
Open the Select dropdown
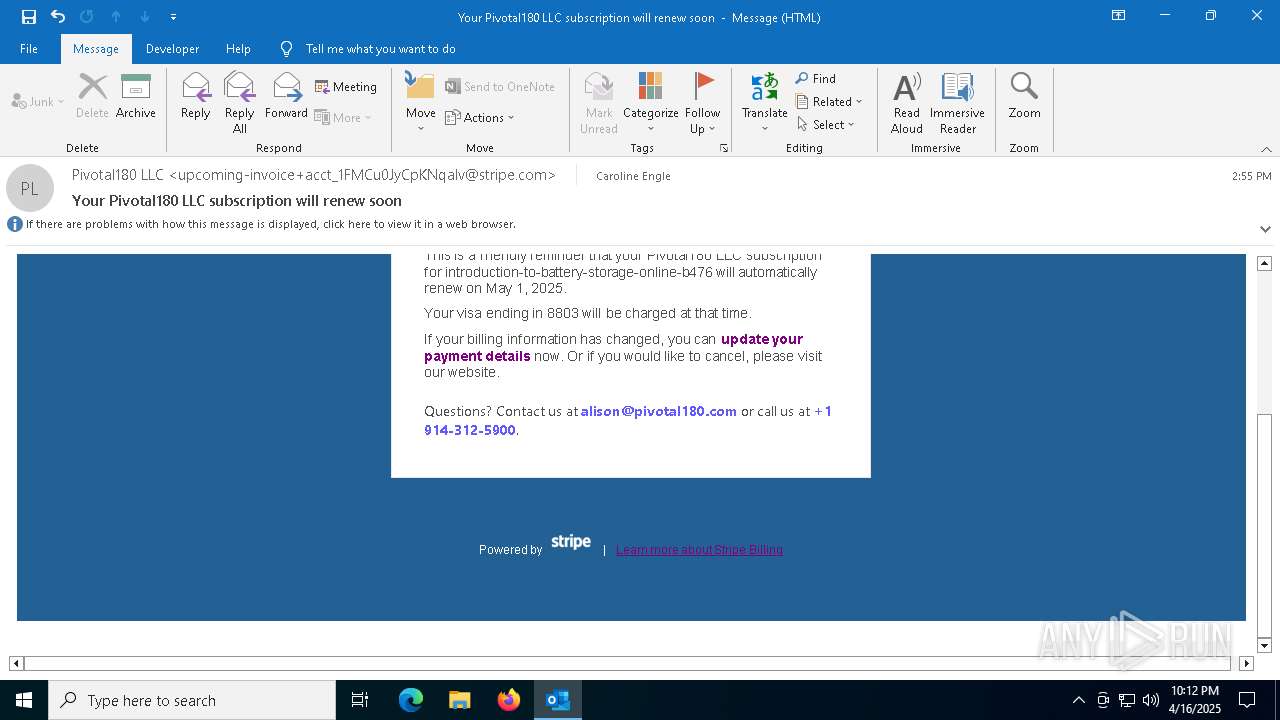click(826, 124)
